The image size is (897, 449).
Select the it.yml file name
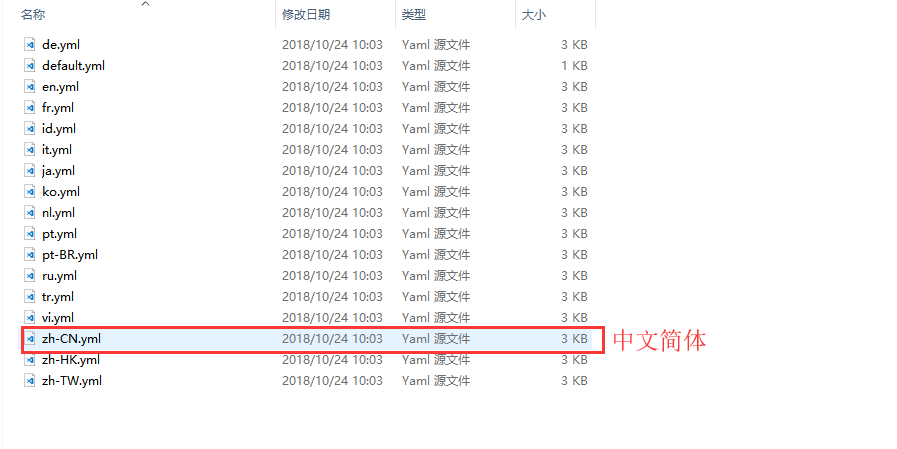(x=57, y=150)
